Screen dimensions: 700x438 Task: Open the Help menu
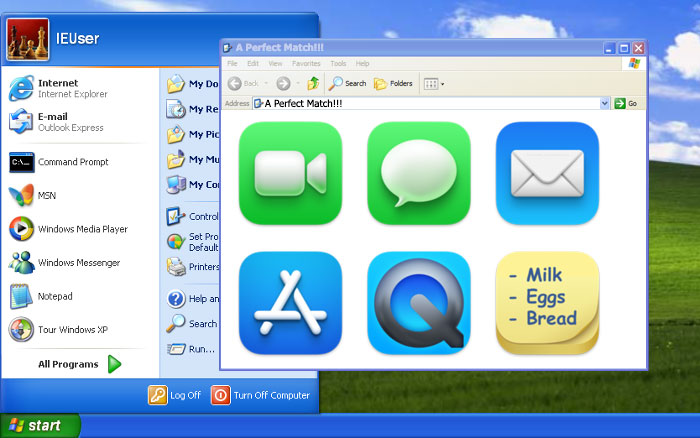click(x=362, y=63)
